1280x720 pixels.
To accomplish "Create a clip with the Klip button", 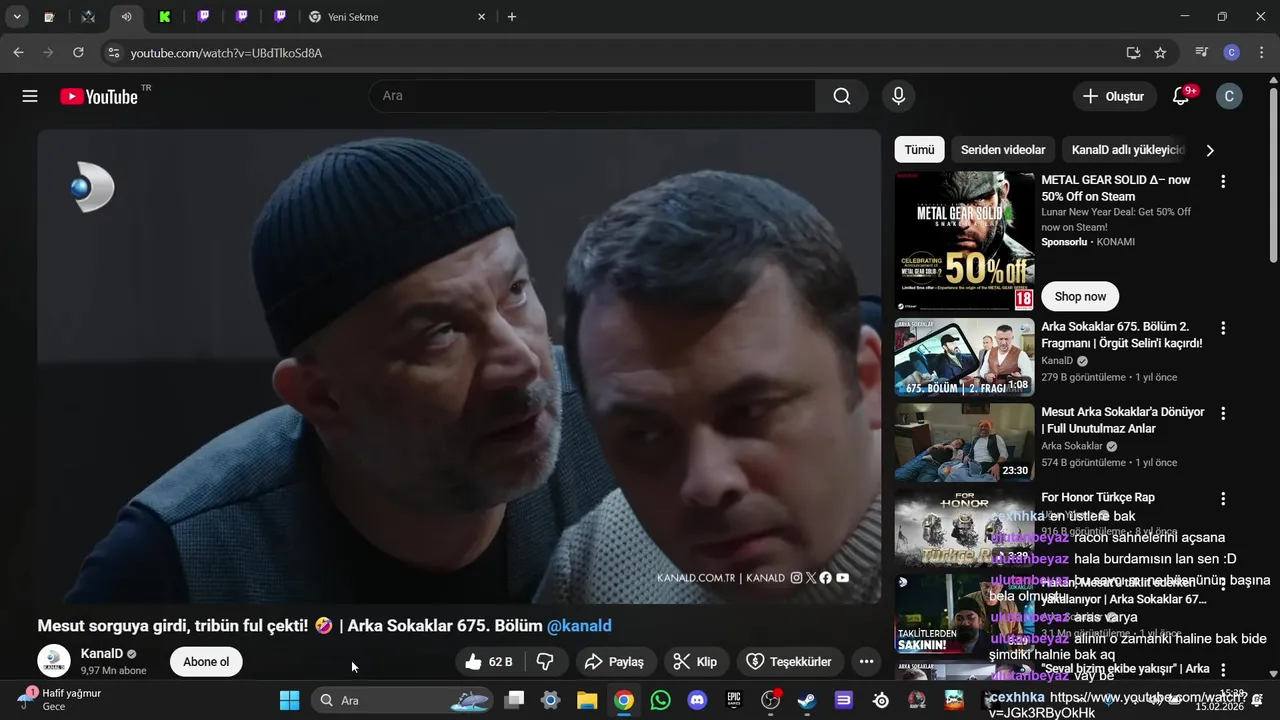I will (696, 662).
